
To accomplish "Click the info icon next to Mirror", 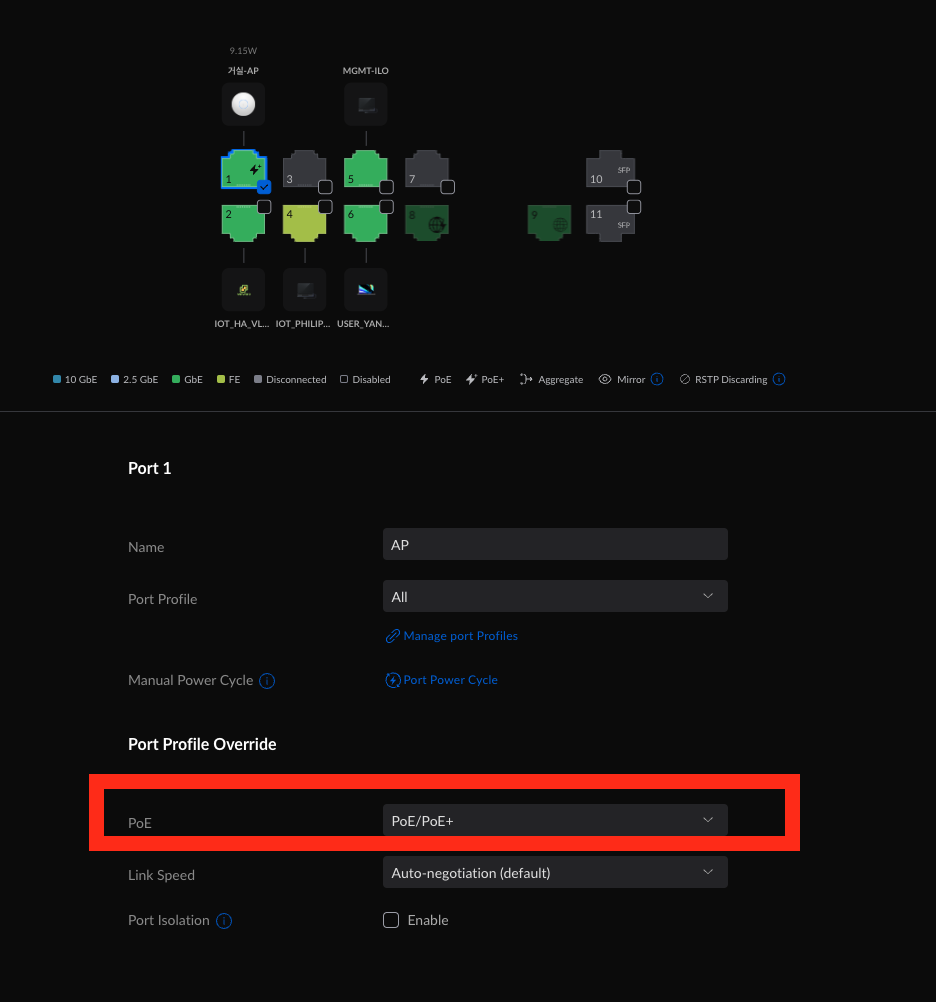I will pyautogui.click(x=657, y=380).
